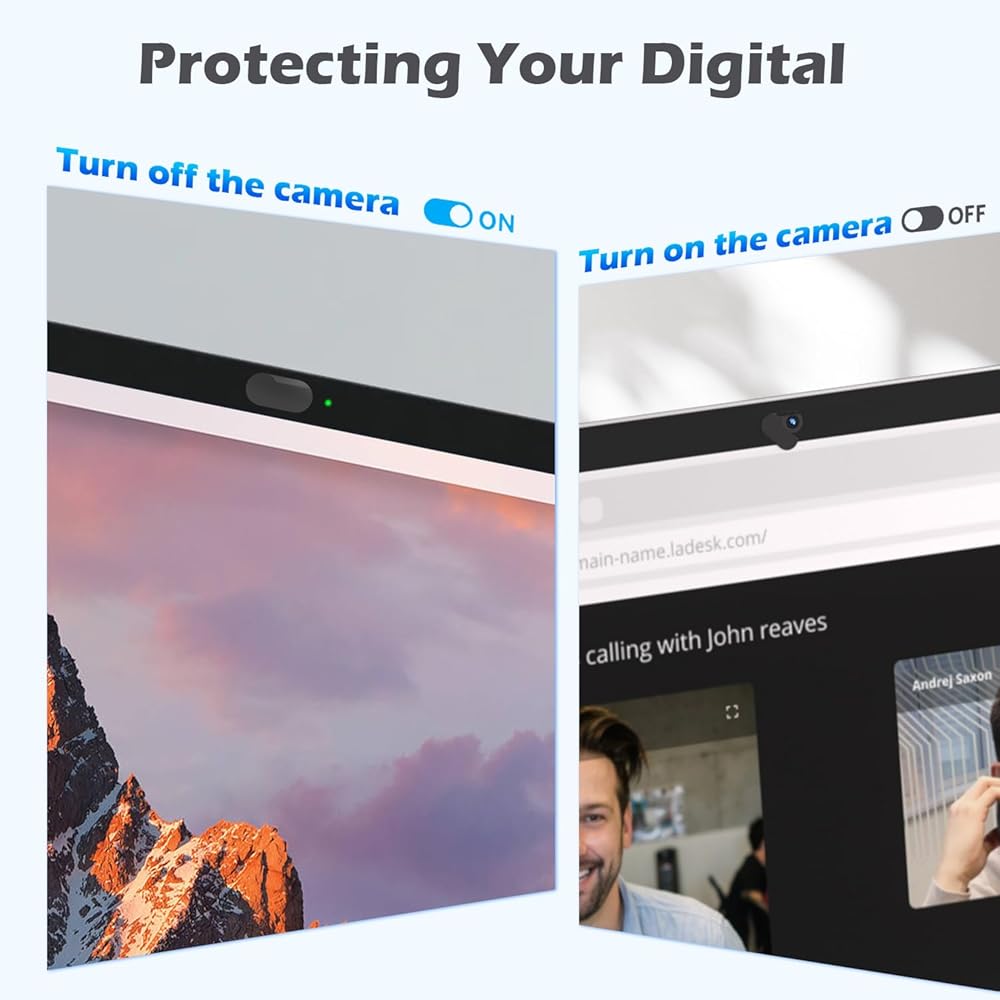The image size is (1000, 1000).
Task: Click the exposed blue webcam lens
Action: [x=792, y=421]
